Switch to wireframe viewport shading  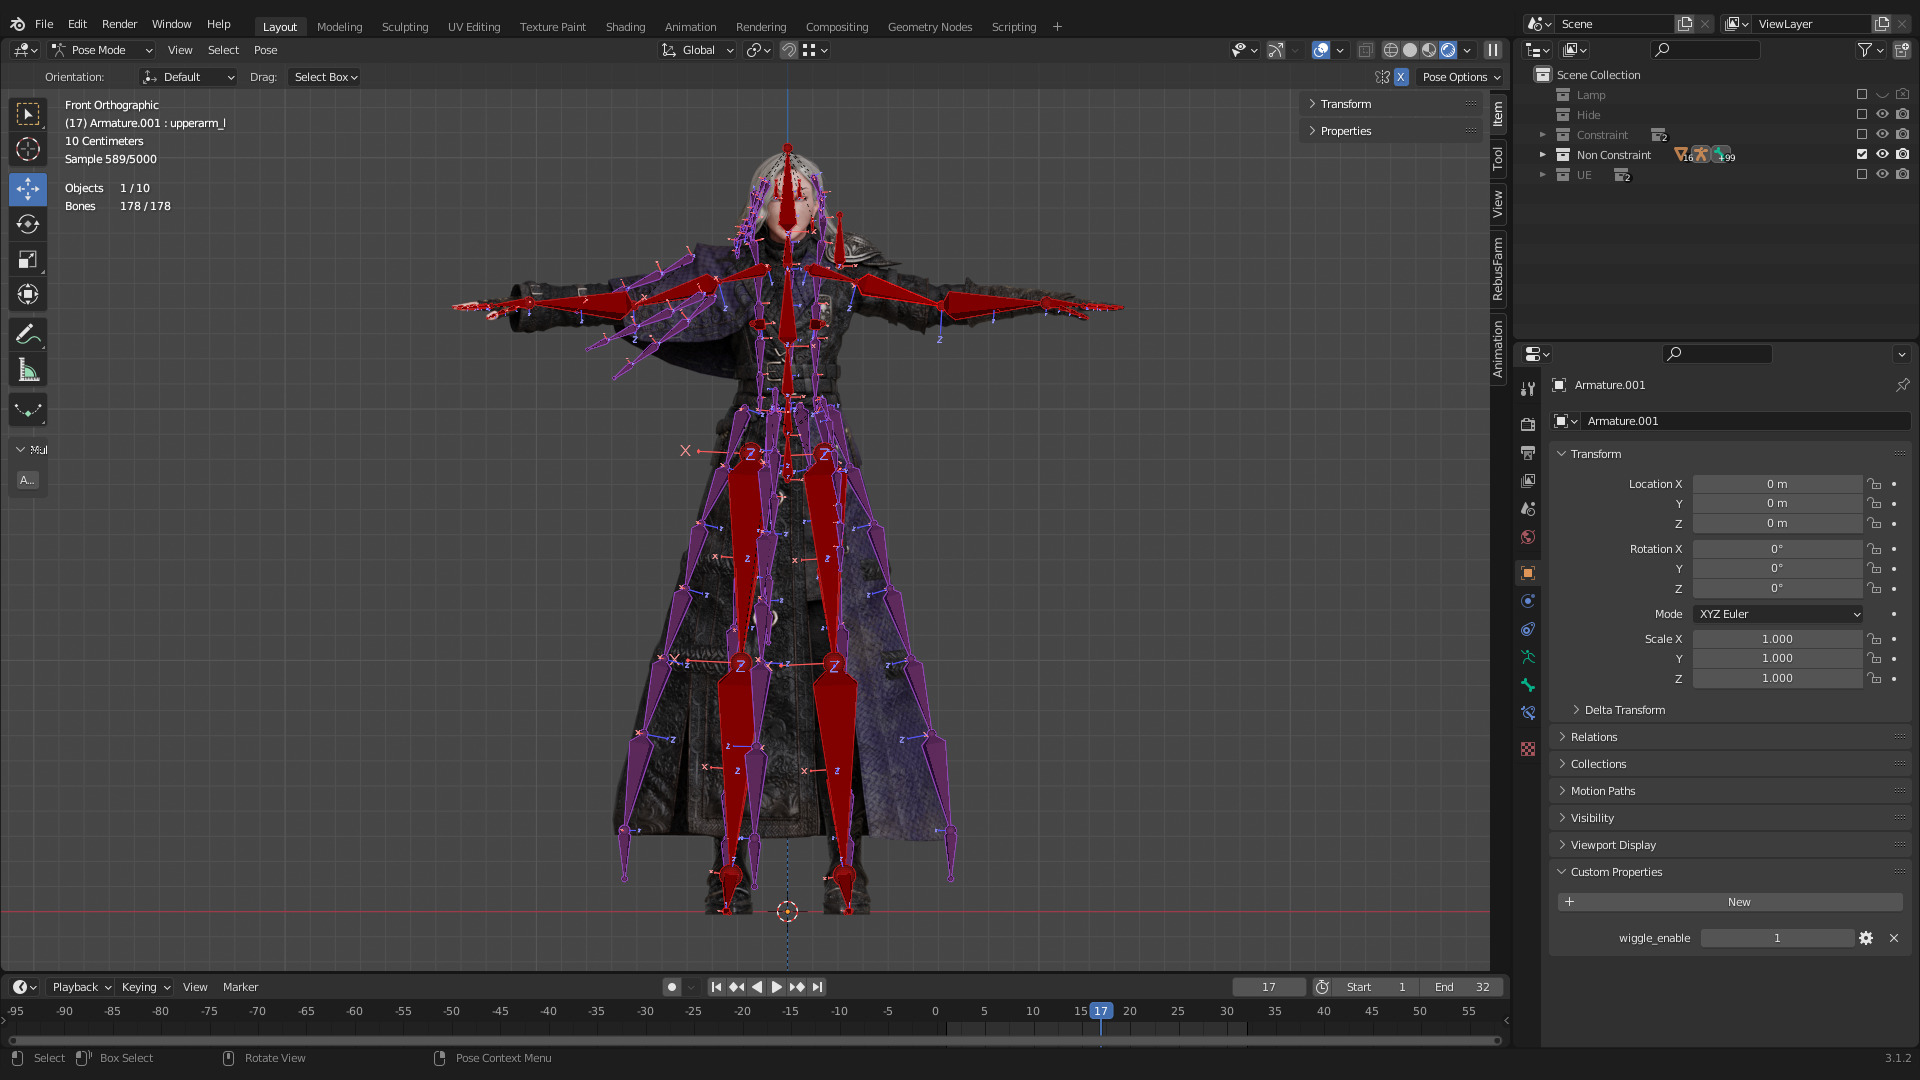tap(1391, 50)
